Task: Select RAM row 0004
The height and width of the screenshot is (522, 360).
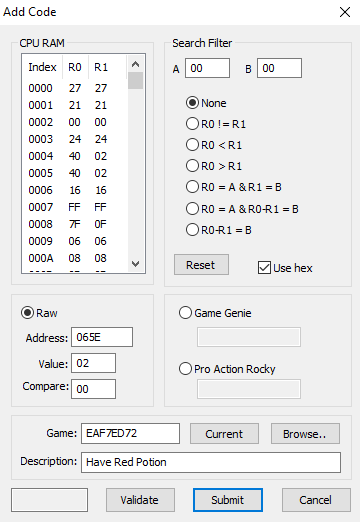Action: point(75,156)
